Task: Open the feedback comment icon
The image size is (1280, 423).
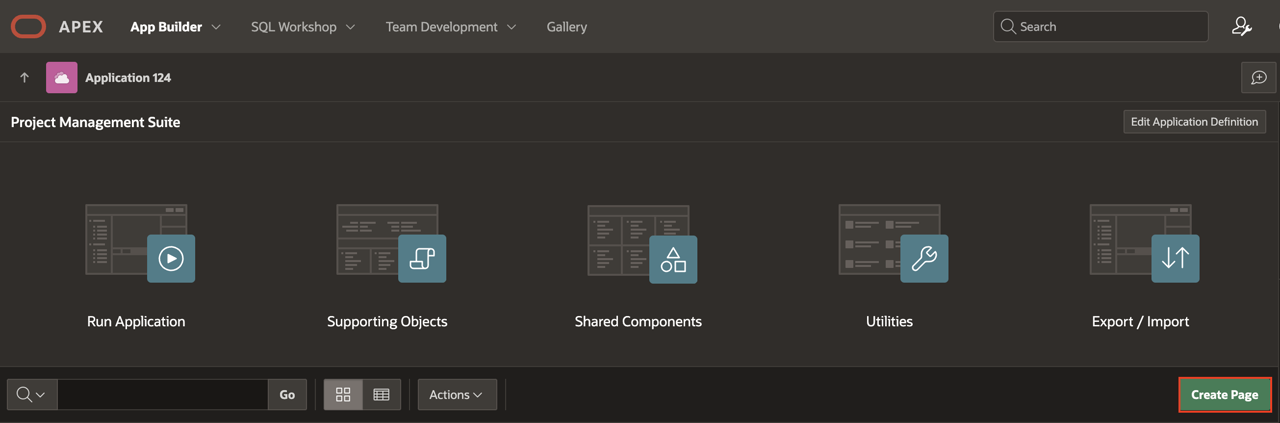Action: tap(1258, 78)
